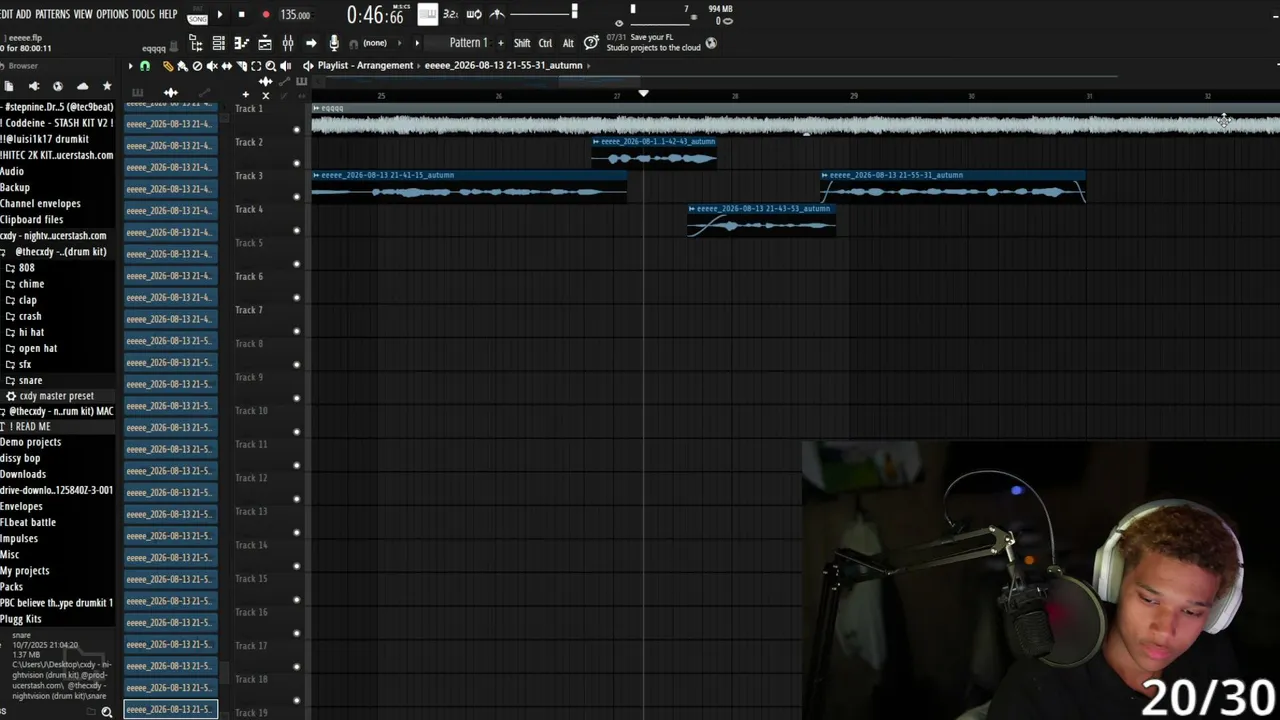
Task: Click the Stop button in transport
Action: (x=242, y=15)
